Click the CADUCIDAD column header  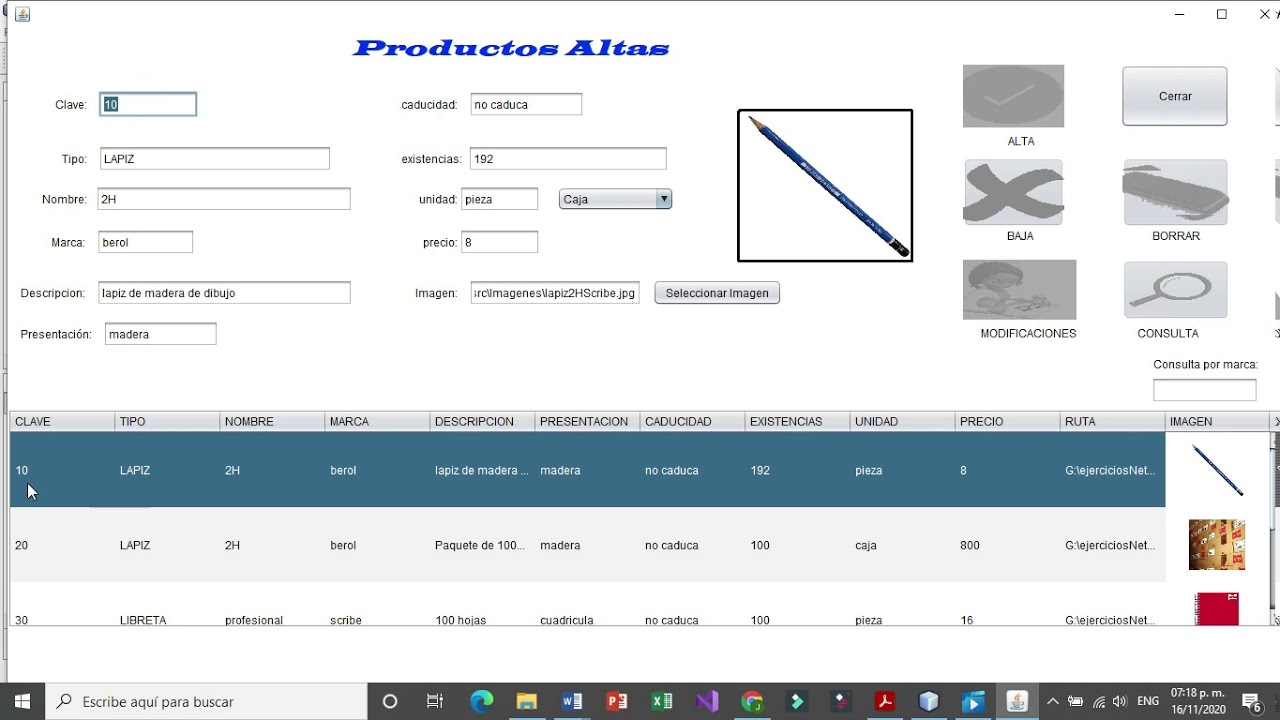692,422
